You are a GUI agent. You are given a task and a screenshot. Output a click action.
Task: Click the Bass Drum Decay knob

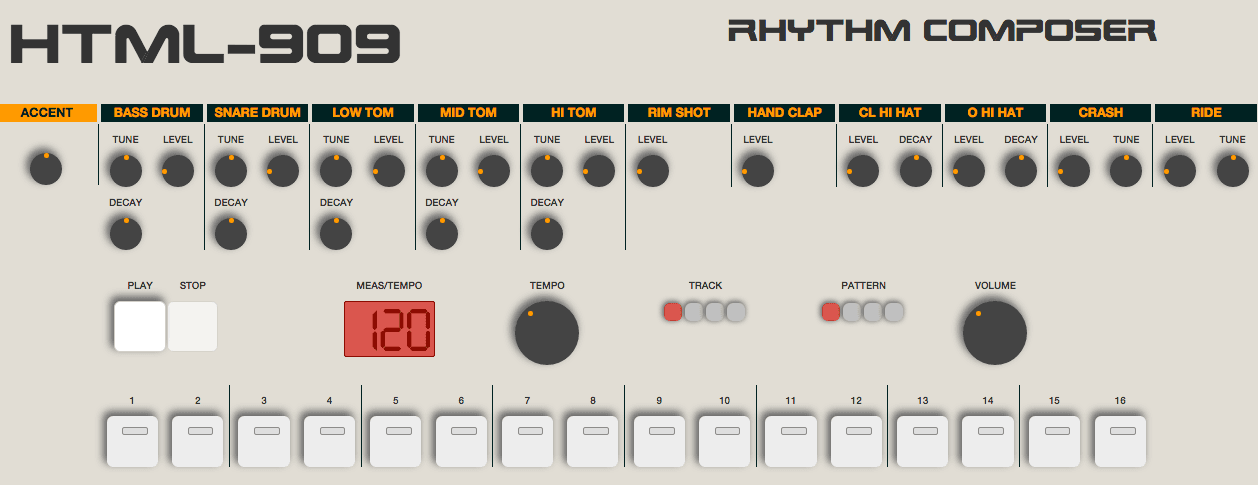126,233
